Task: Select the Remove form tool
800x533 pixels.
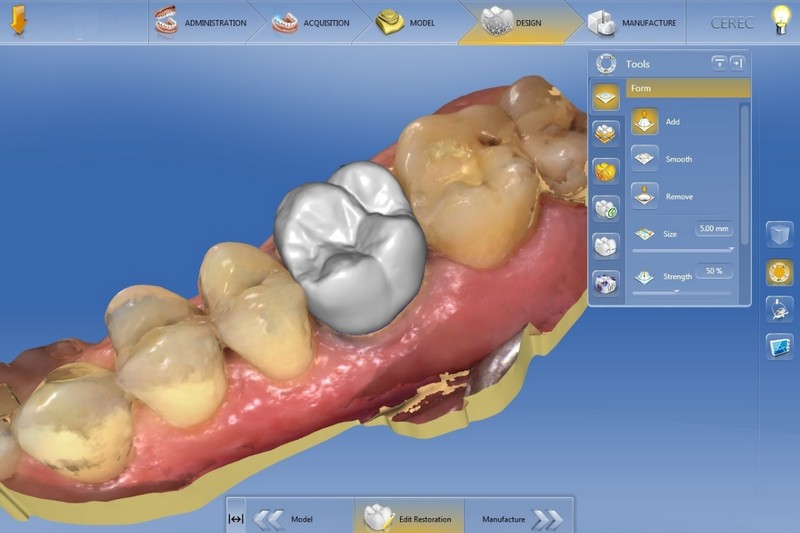Action: click(645, 196)
